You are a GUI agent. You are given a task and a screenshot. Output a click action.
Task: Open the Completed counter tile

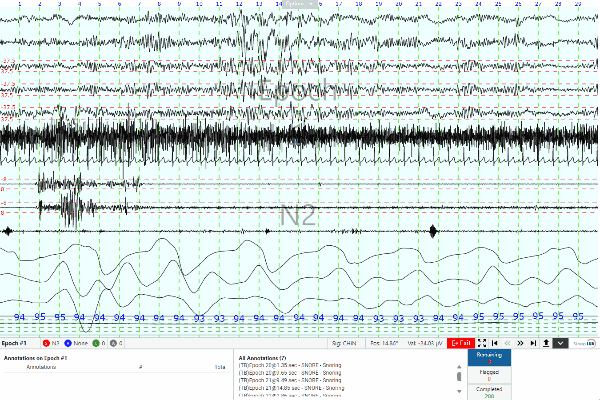pos(489,392)
